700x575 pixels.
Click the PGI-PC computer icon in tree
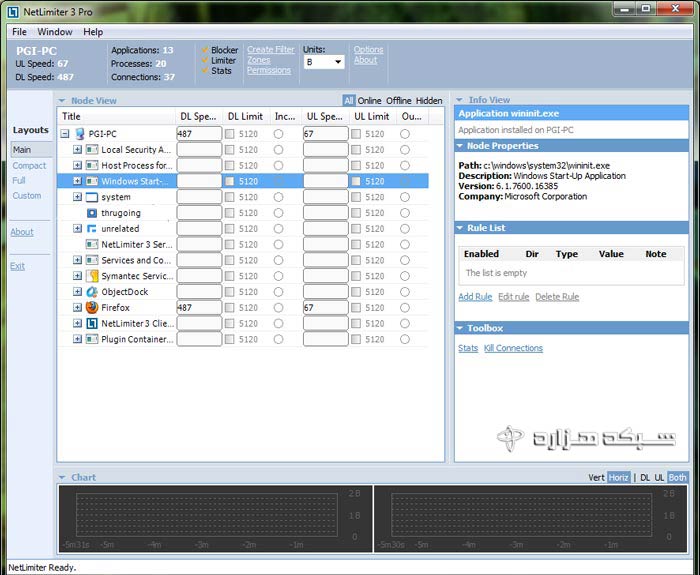click(80, 134)
